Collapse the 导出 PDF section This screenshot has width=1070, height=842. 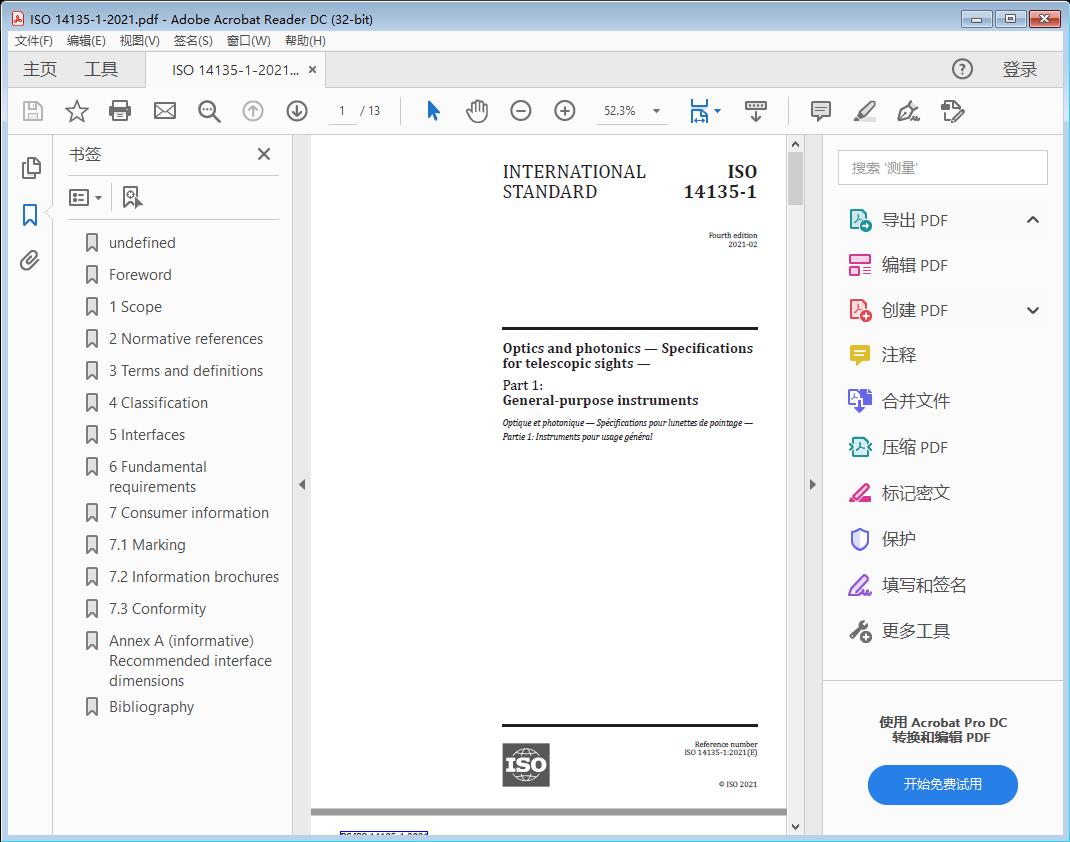1033,220
